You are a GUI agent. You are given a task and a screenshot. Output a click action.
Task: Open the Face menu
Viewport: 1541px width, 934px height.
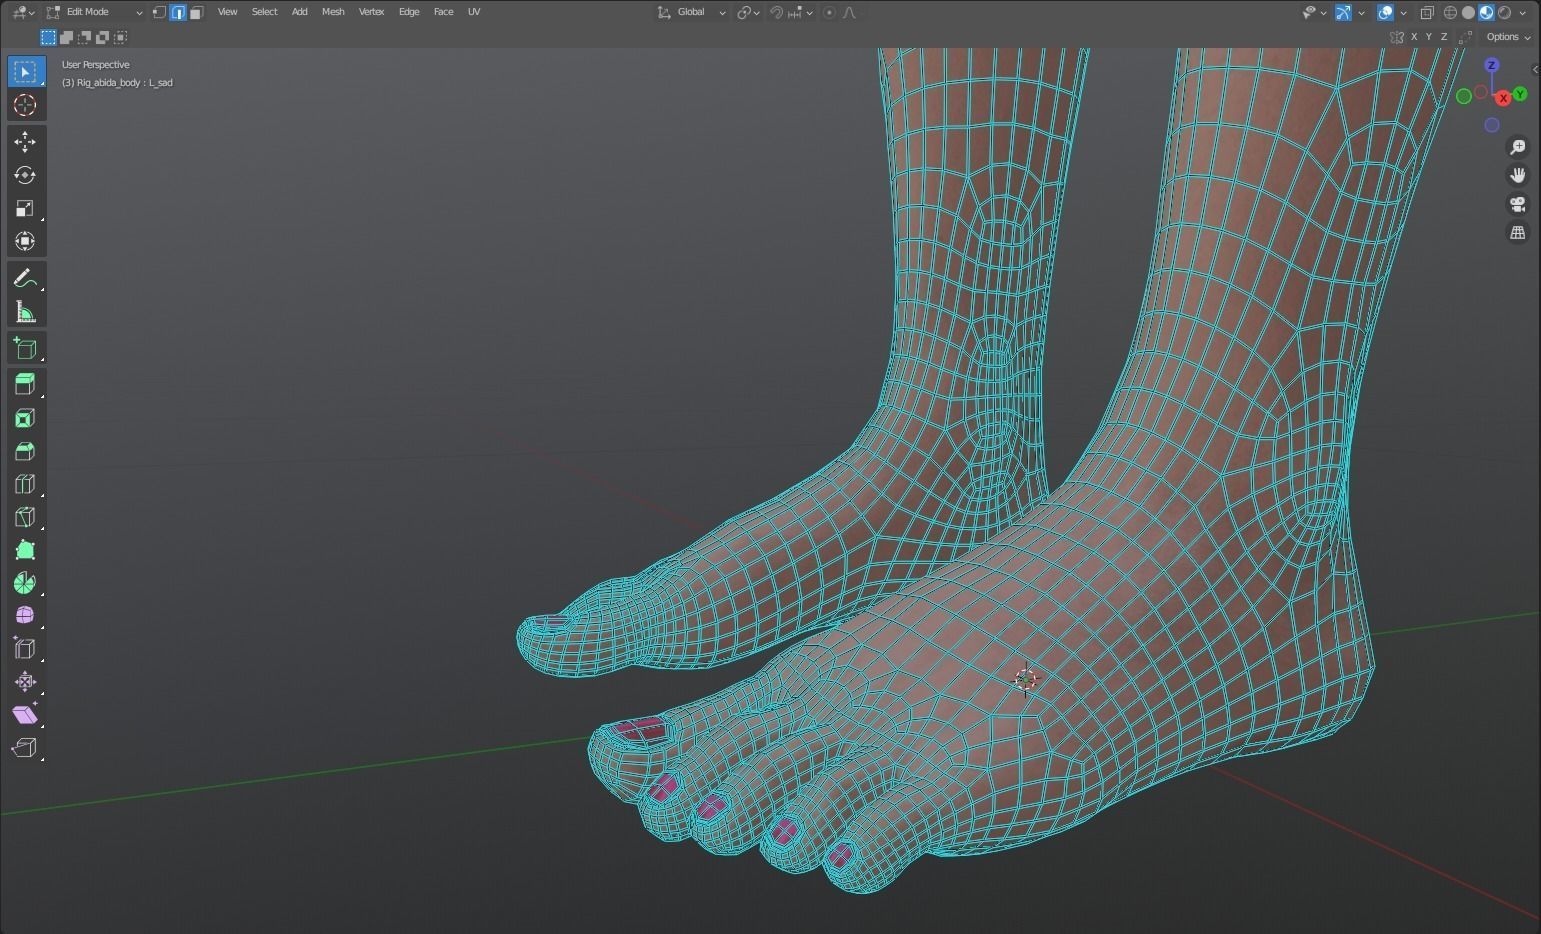443,12
